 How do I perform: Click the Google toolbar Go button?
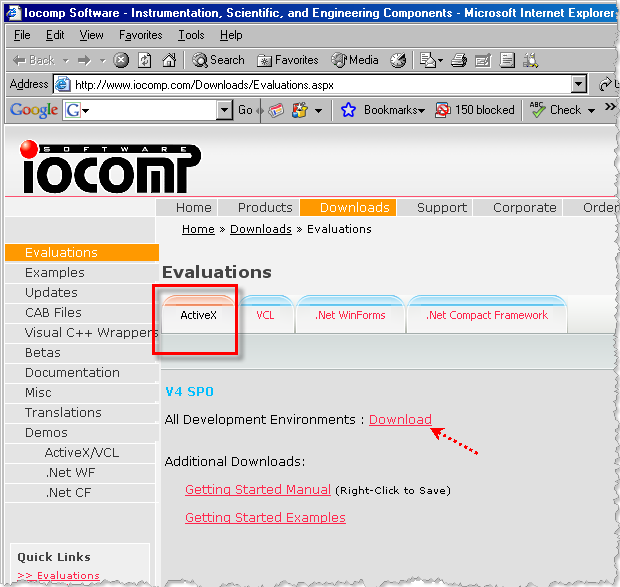[245, 110]
